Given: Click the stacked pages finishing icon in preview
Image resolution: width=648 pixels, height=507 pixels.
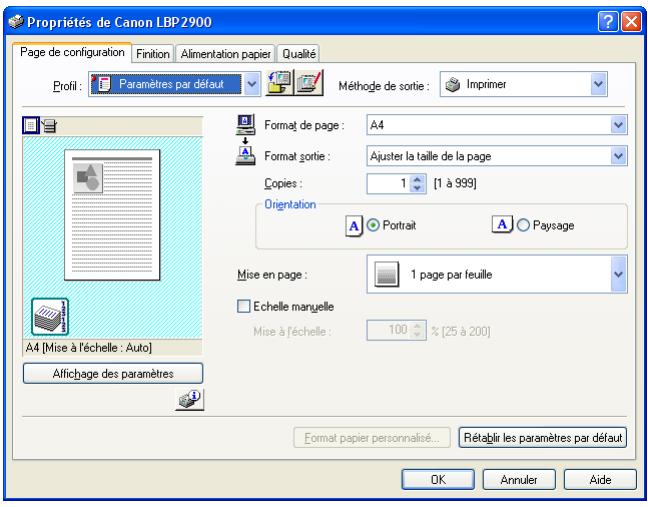Looking at the screenshot, I should (50, 317).
